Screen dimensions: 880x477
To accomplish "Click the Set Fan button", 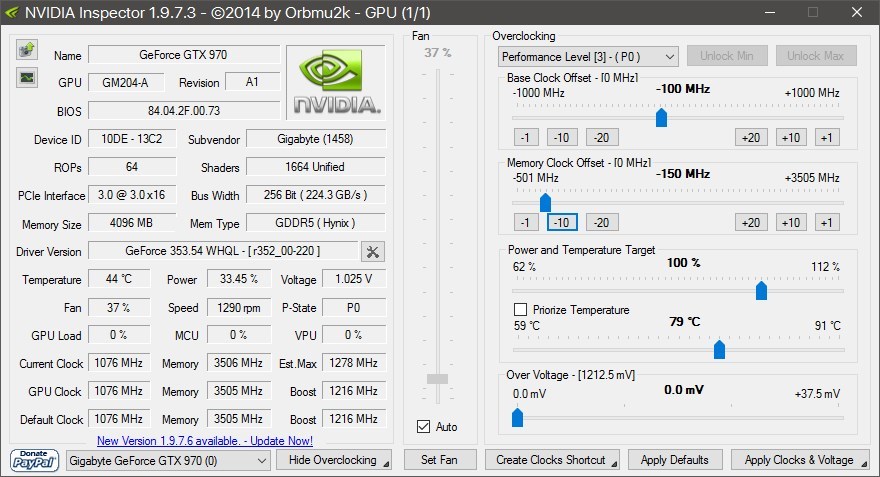I will pos(440,460).
